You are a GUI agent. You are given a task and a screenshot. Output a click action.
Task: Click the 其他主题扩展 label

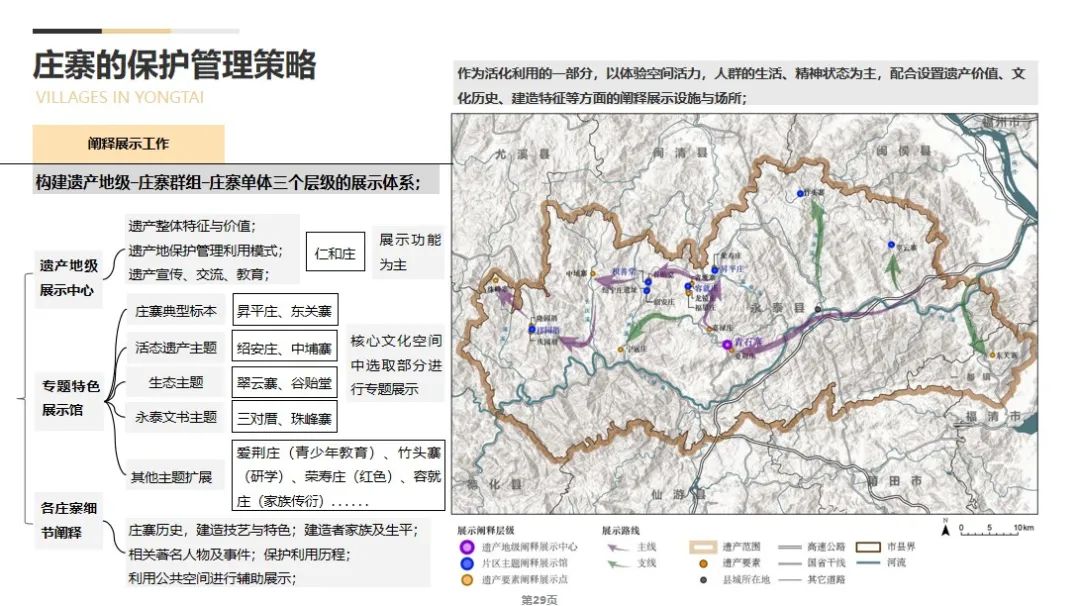[172, 477]
